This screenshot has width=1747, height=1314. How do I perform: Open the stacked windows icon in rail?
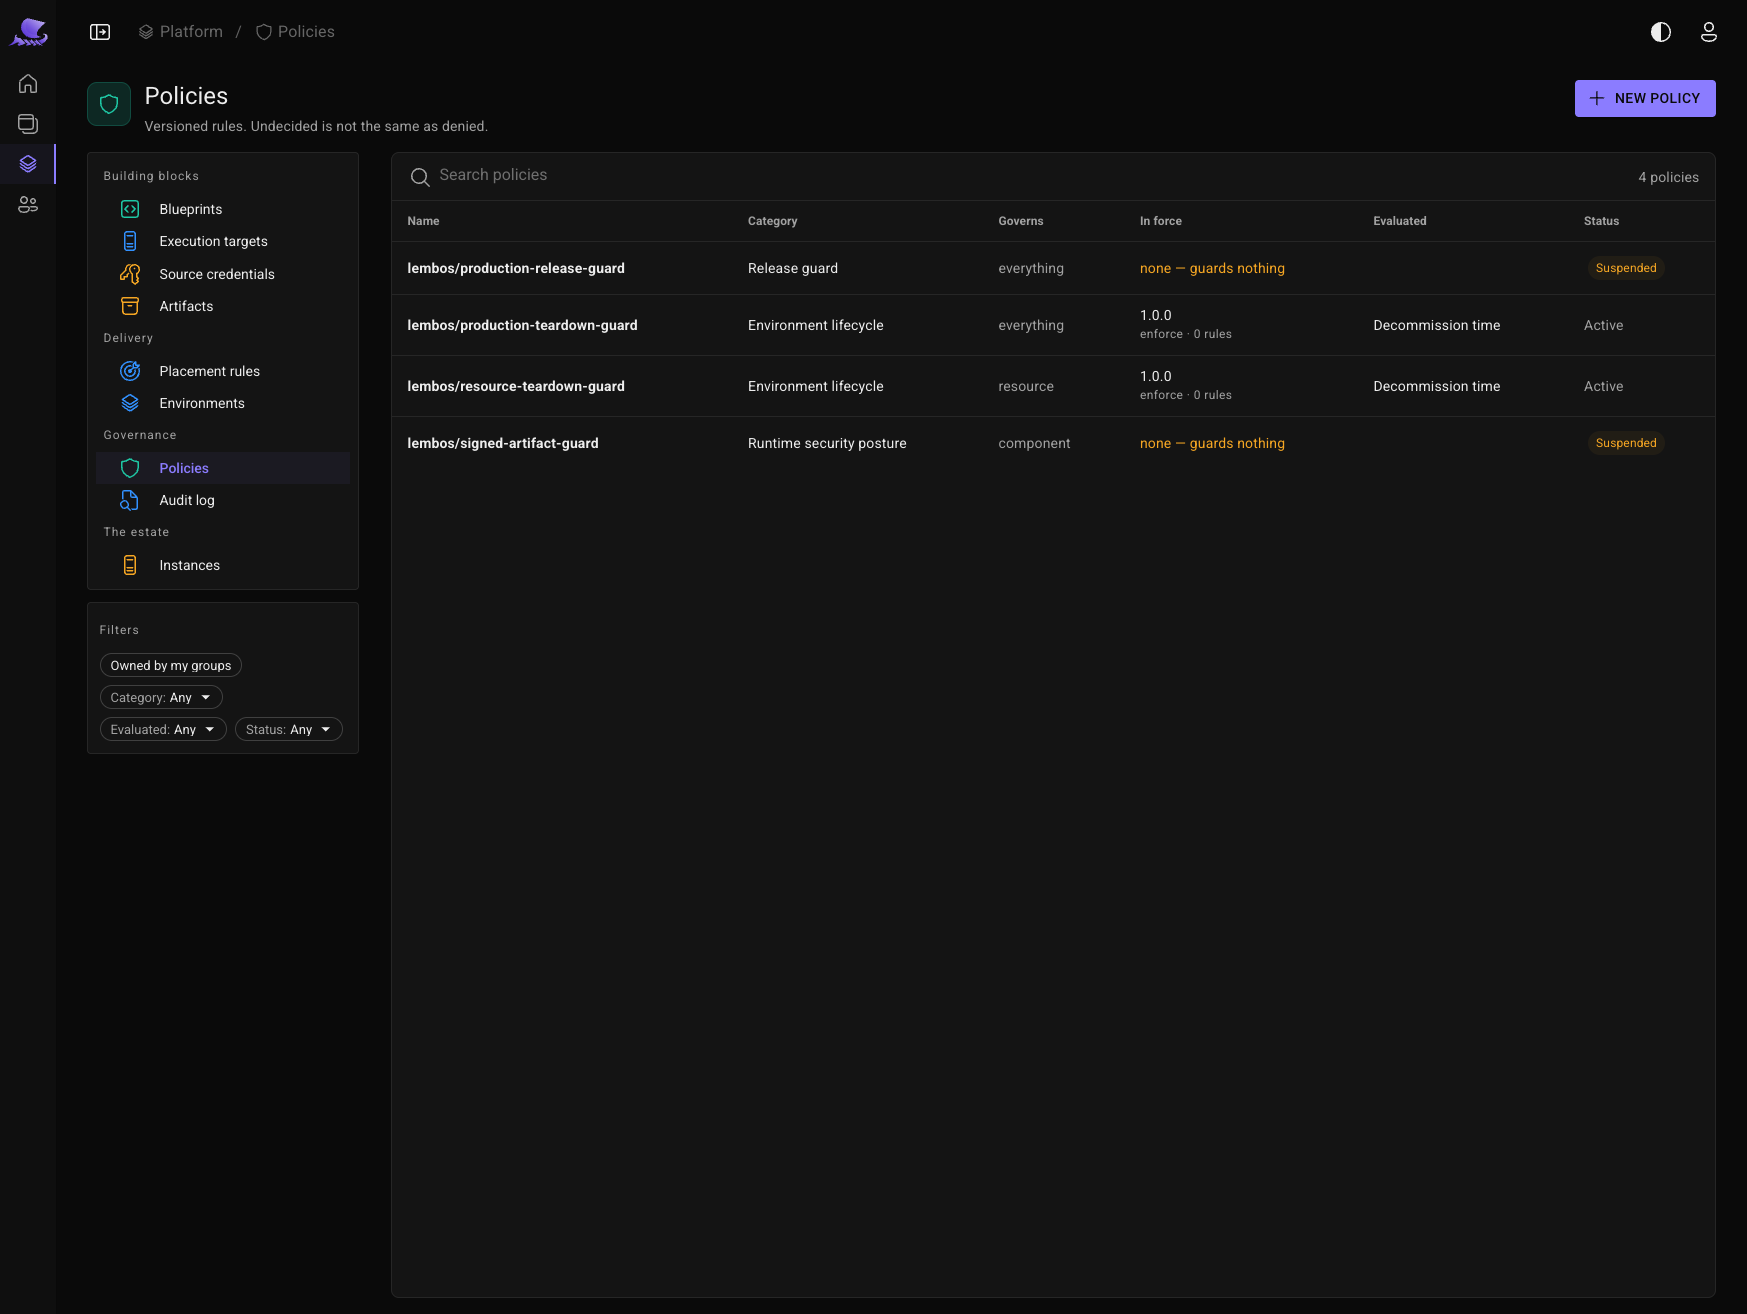click(x=28, y=124)
